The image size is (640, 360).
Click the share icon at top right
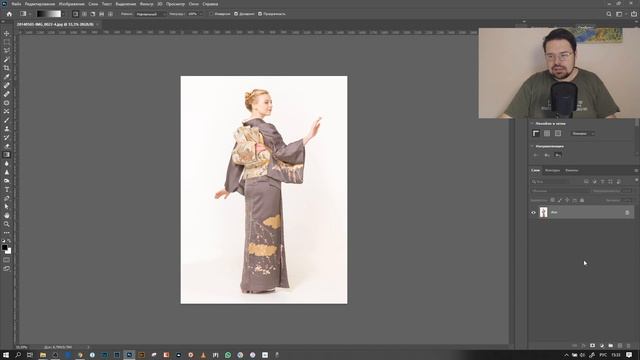point(634,14)
